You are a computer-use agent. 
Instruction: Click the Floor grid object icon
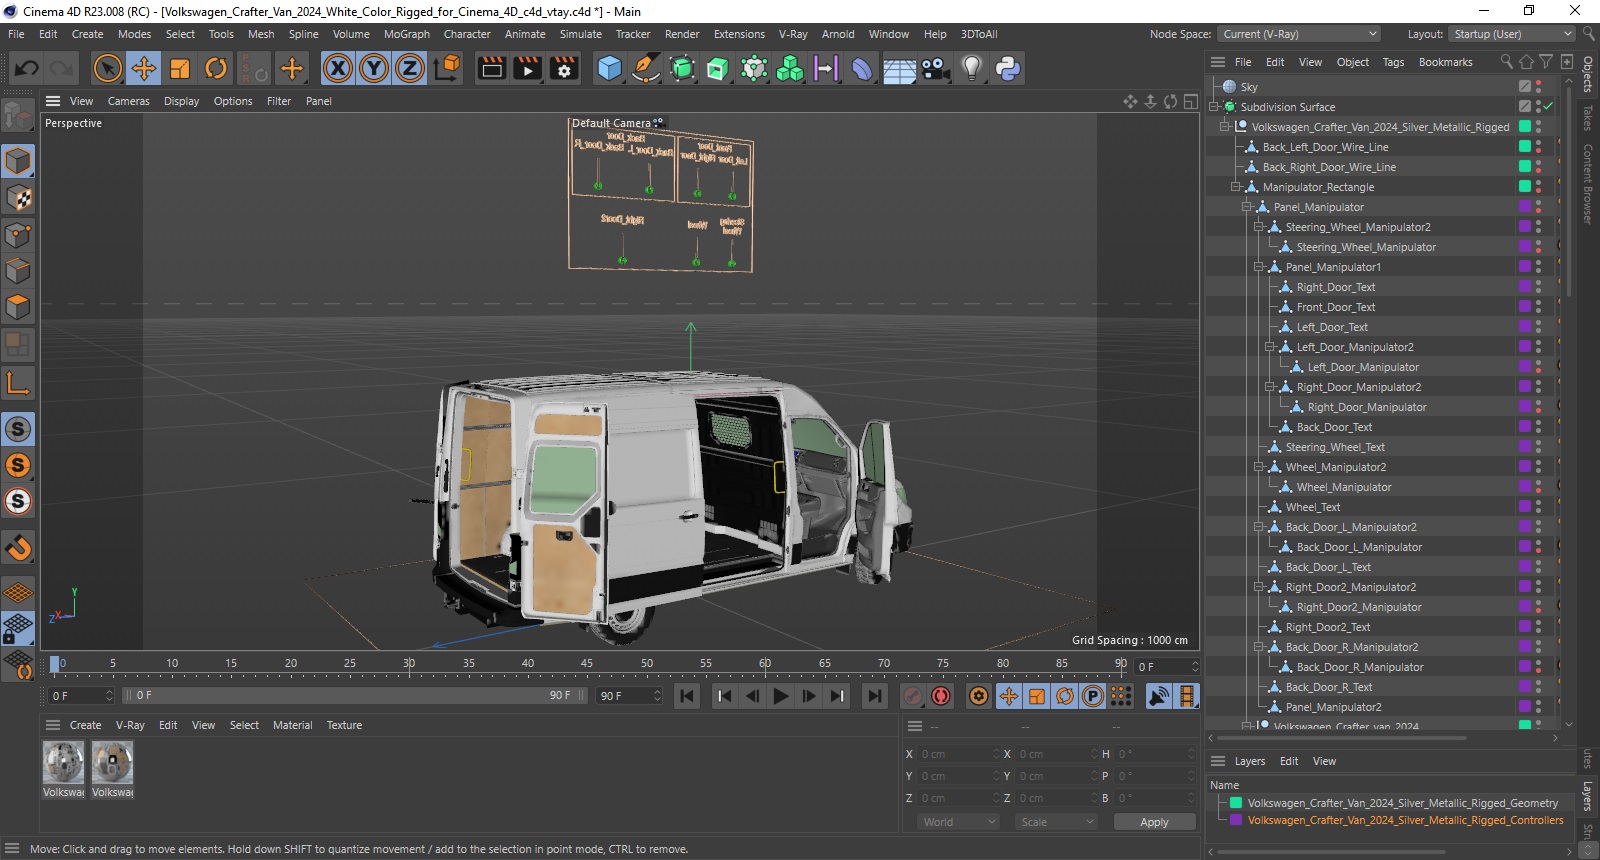pos(898,69)
